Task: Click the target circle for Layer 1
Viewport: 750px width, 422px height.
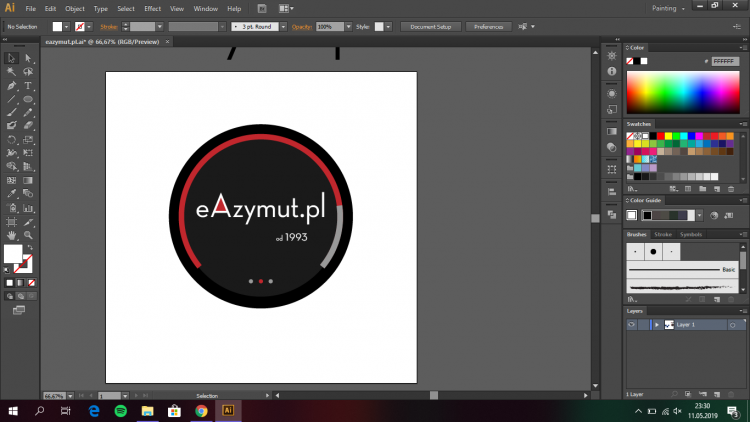Action: (x=733, y=325)
